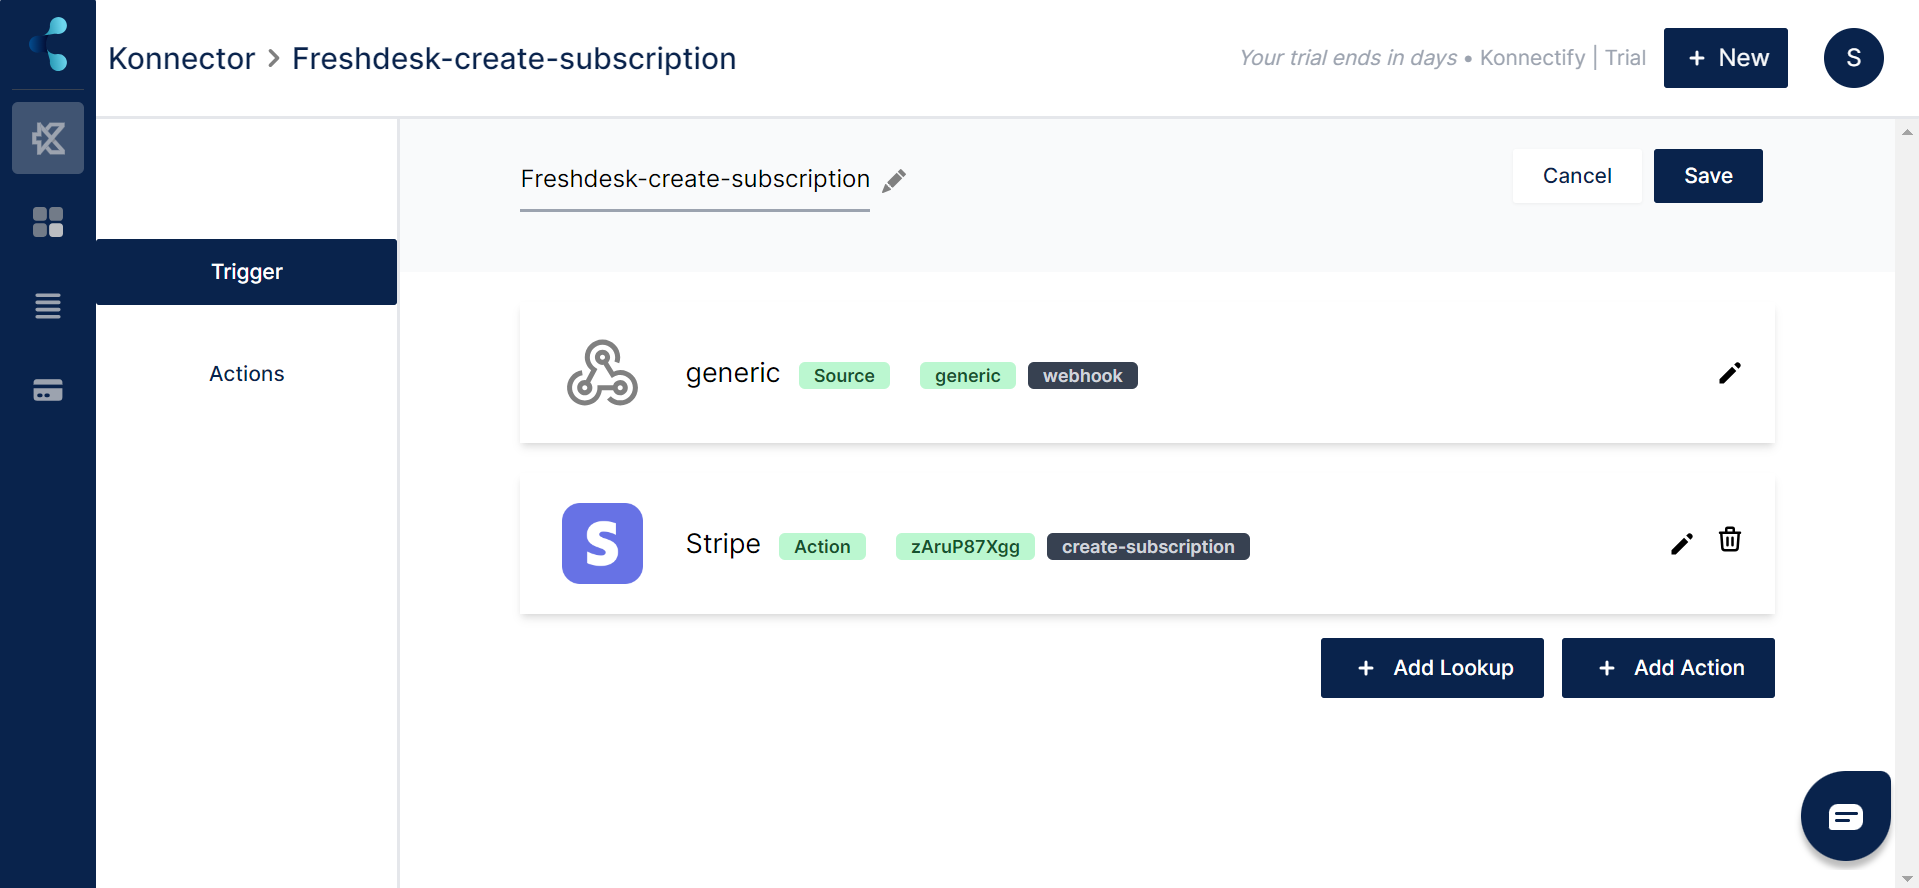Open the Apps grid icon in the sidebar
Image resolution: width=1919 pixels, height=888 pixels.
click(x=48, y=222)
